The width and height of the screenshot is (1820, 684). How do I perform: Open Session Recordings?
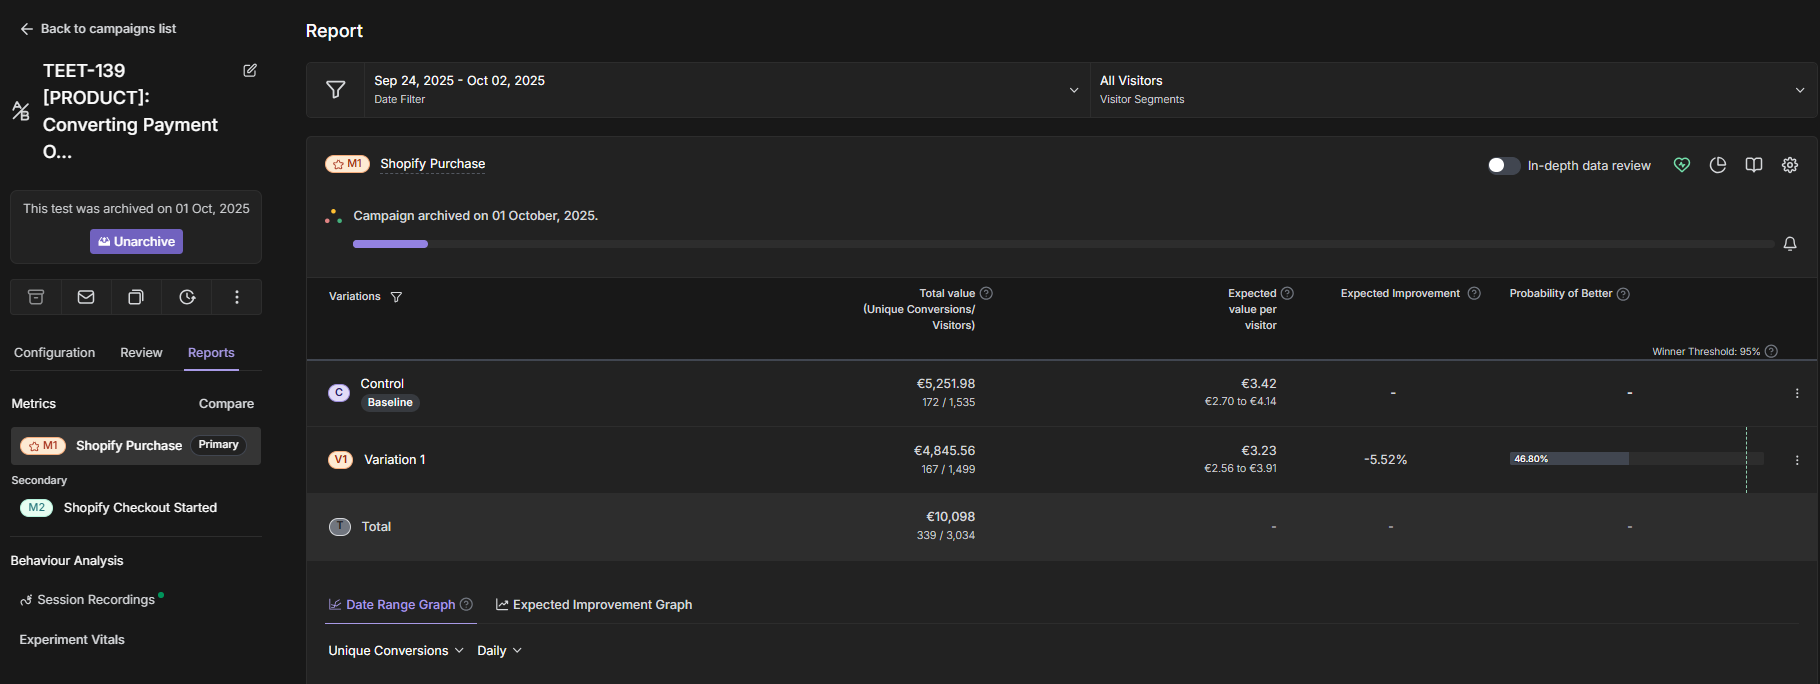(96, 600)
